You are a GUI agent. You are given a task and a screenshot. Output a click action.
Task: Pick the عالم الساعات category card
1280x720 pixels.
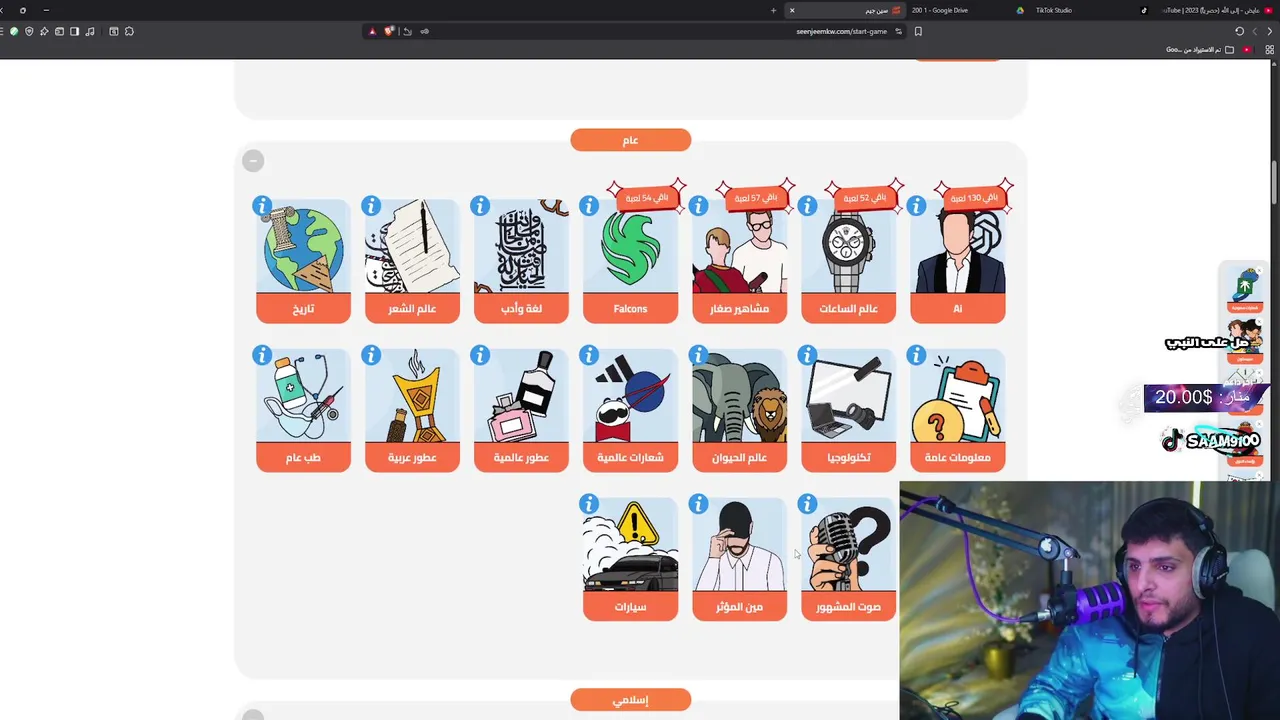(x=848, y=261)
